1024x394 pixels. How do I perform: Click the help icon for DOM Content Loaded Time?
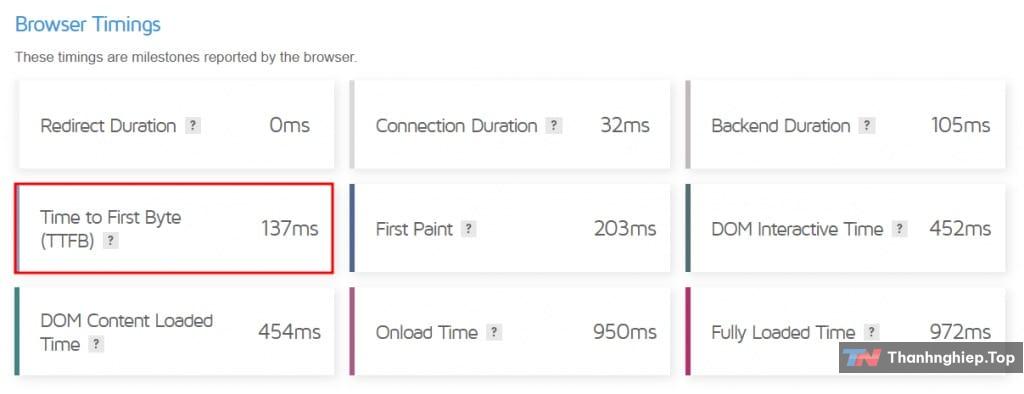tap(96, 344)
